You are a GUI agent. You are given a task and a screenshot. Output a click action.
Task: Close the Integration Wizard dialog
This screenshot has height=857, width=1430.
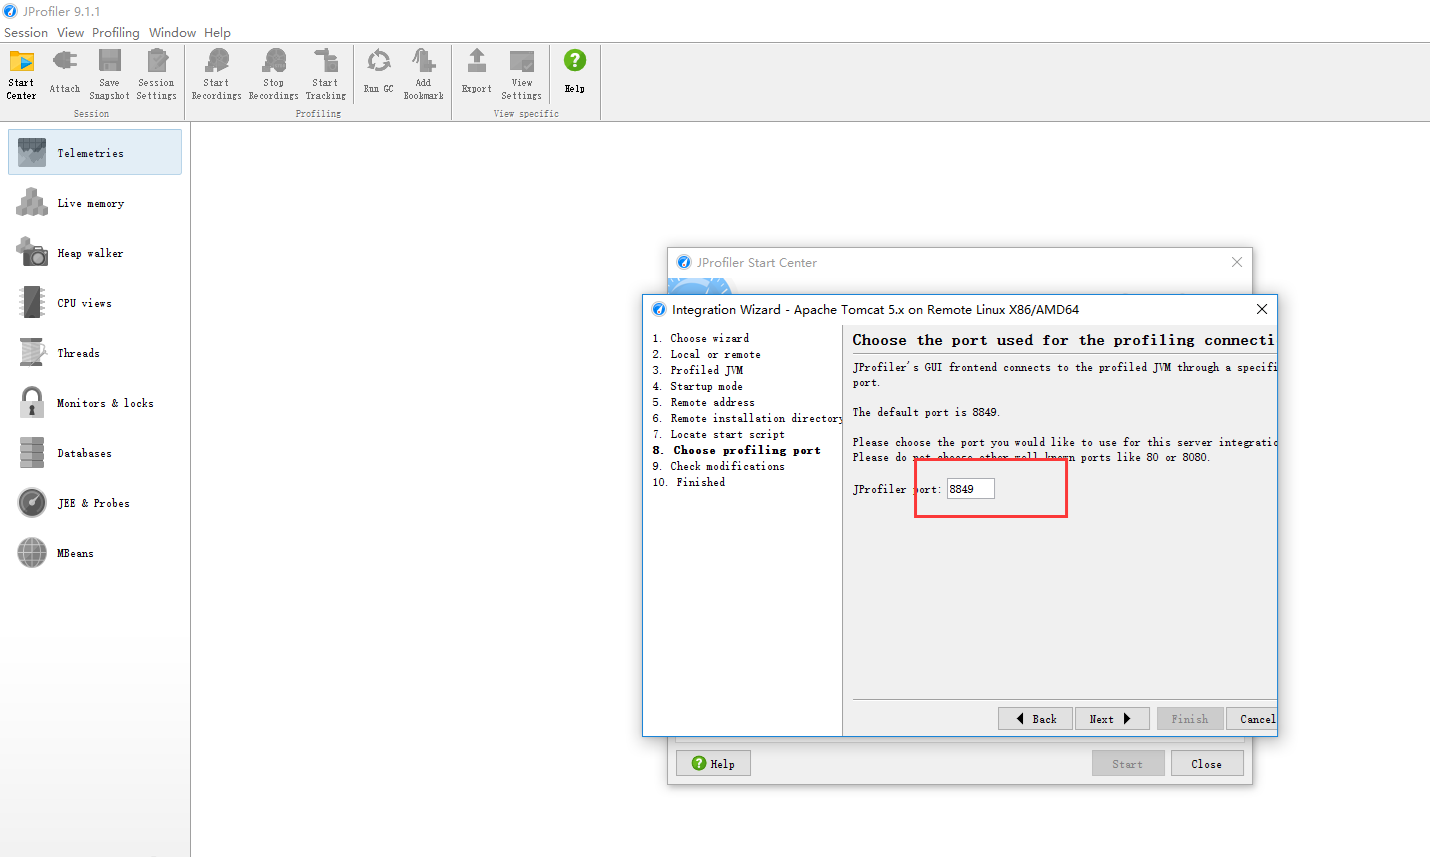point(1261,309)
